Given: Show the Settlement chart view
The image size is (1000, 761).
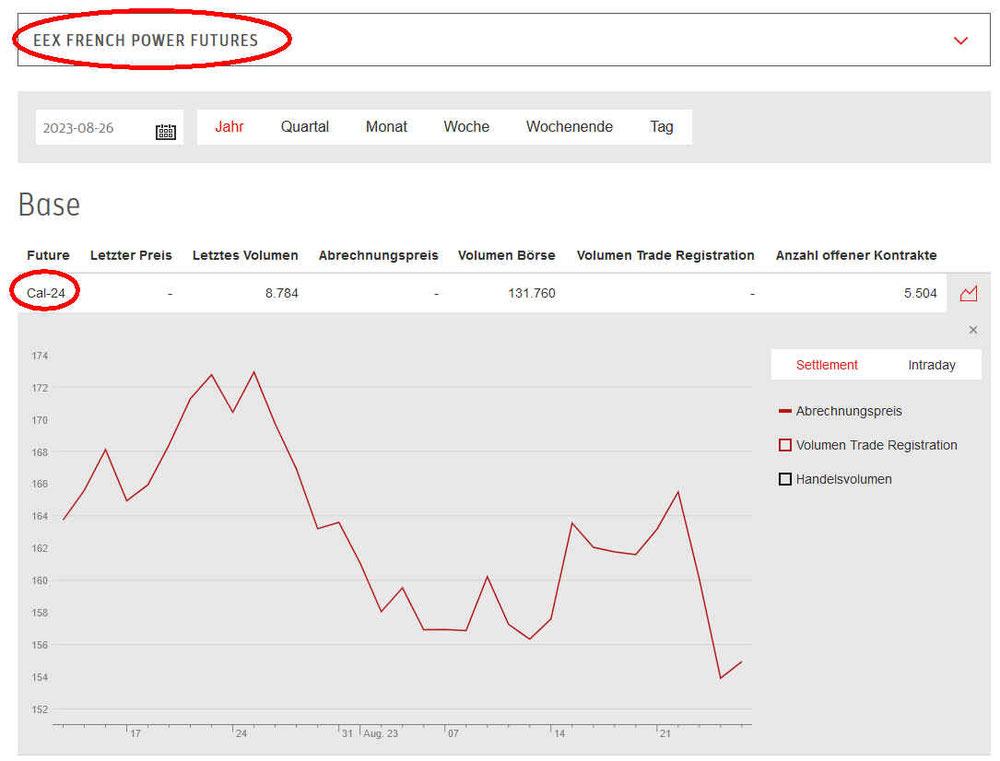Looking at the screenshot, I should point(827,365).
